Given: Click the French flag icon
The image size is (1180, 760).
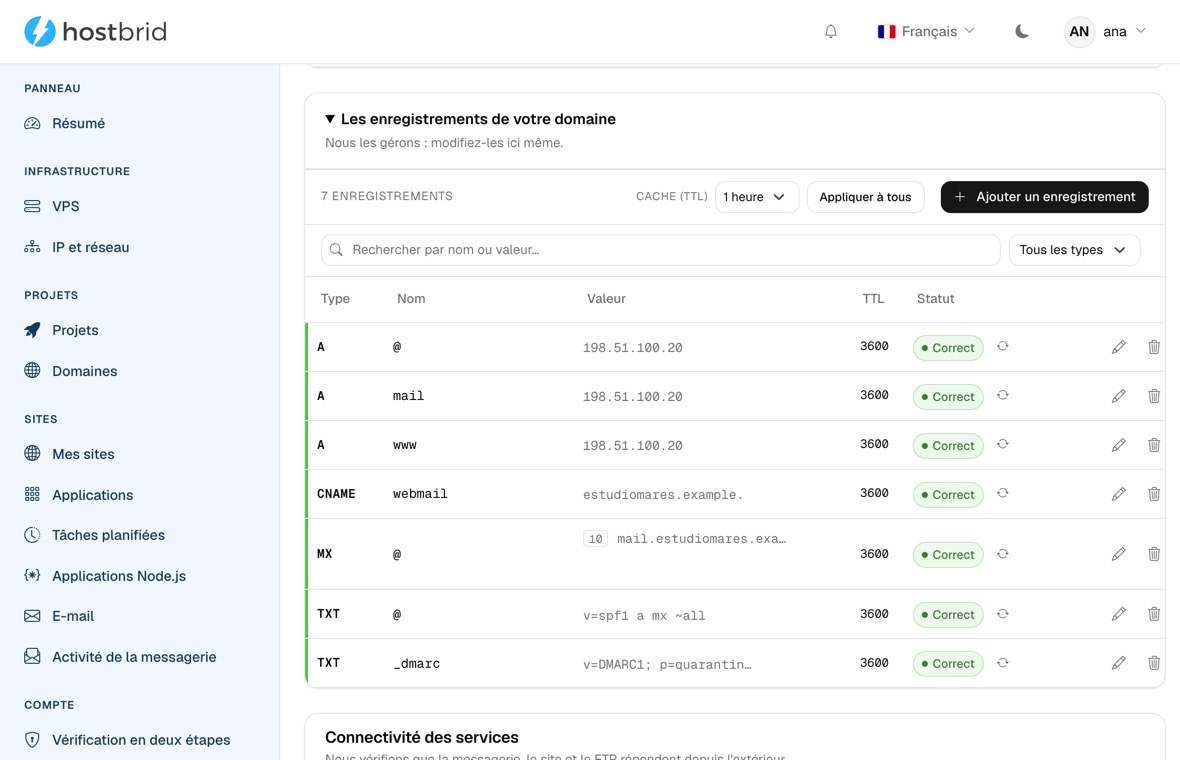Looking at the screenshot, I should point(887,32).
